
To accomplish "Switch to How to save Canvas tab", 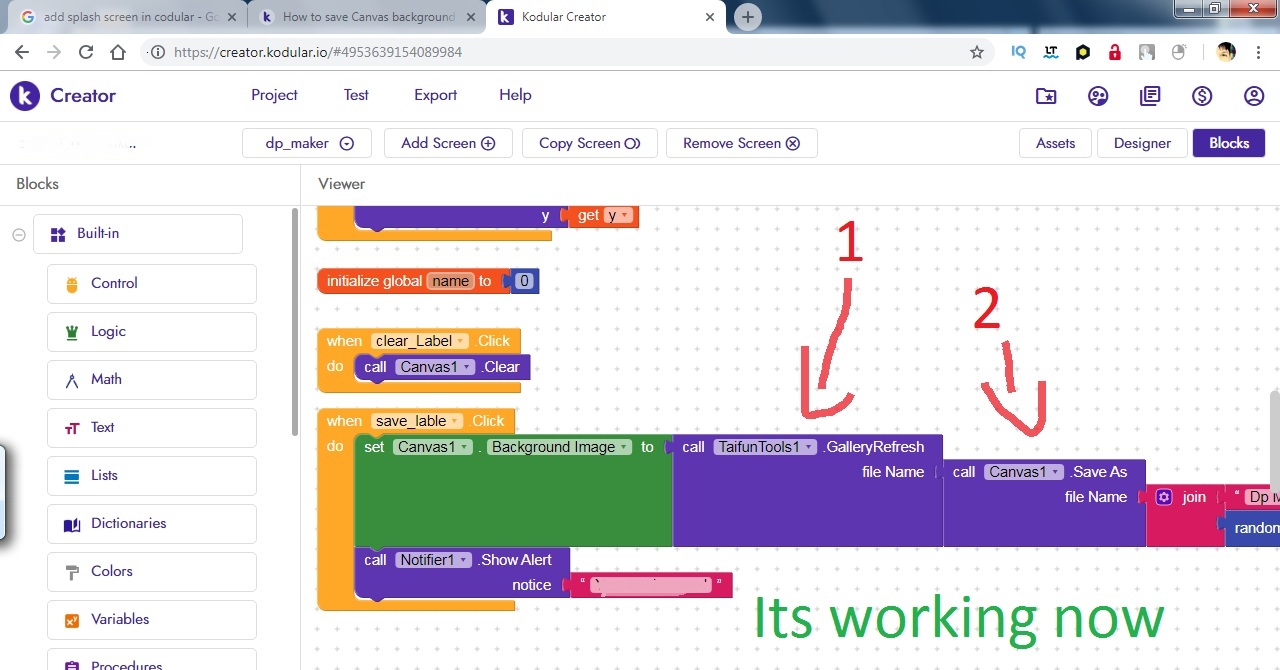I will point(366,17).
